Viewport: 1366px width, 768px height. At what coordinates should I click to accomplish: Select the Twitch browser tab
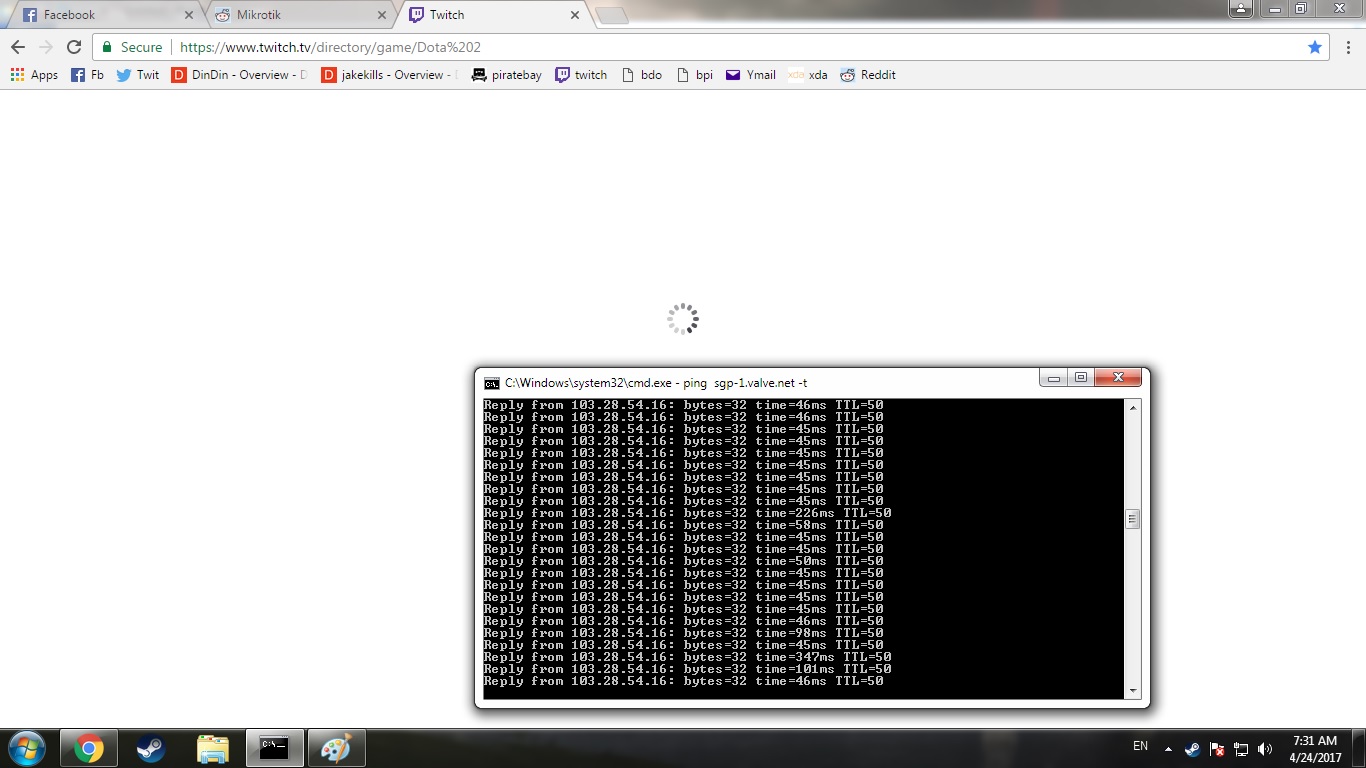493,15
